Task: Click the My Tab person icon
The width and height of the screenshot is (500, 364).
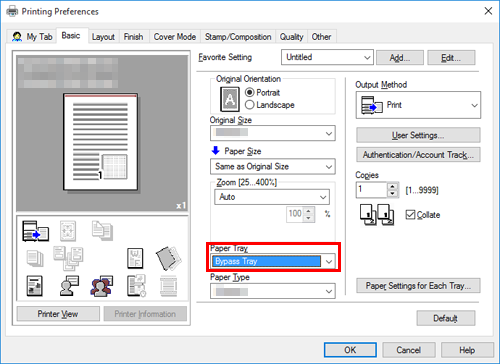Action: 17,36
